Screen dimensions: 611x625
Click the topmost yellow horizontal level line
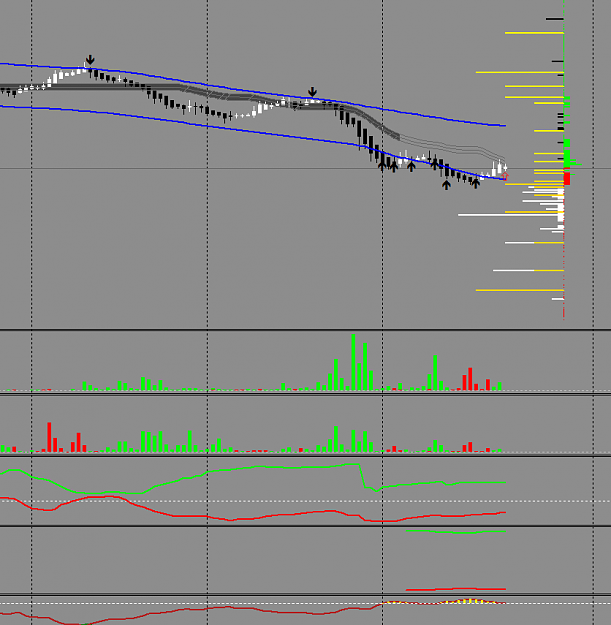(534, 33)
